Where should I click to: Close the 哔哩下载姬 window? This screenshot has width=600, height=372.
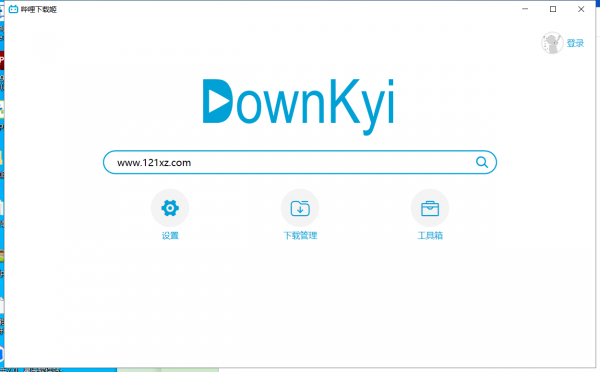(581, 9)
